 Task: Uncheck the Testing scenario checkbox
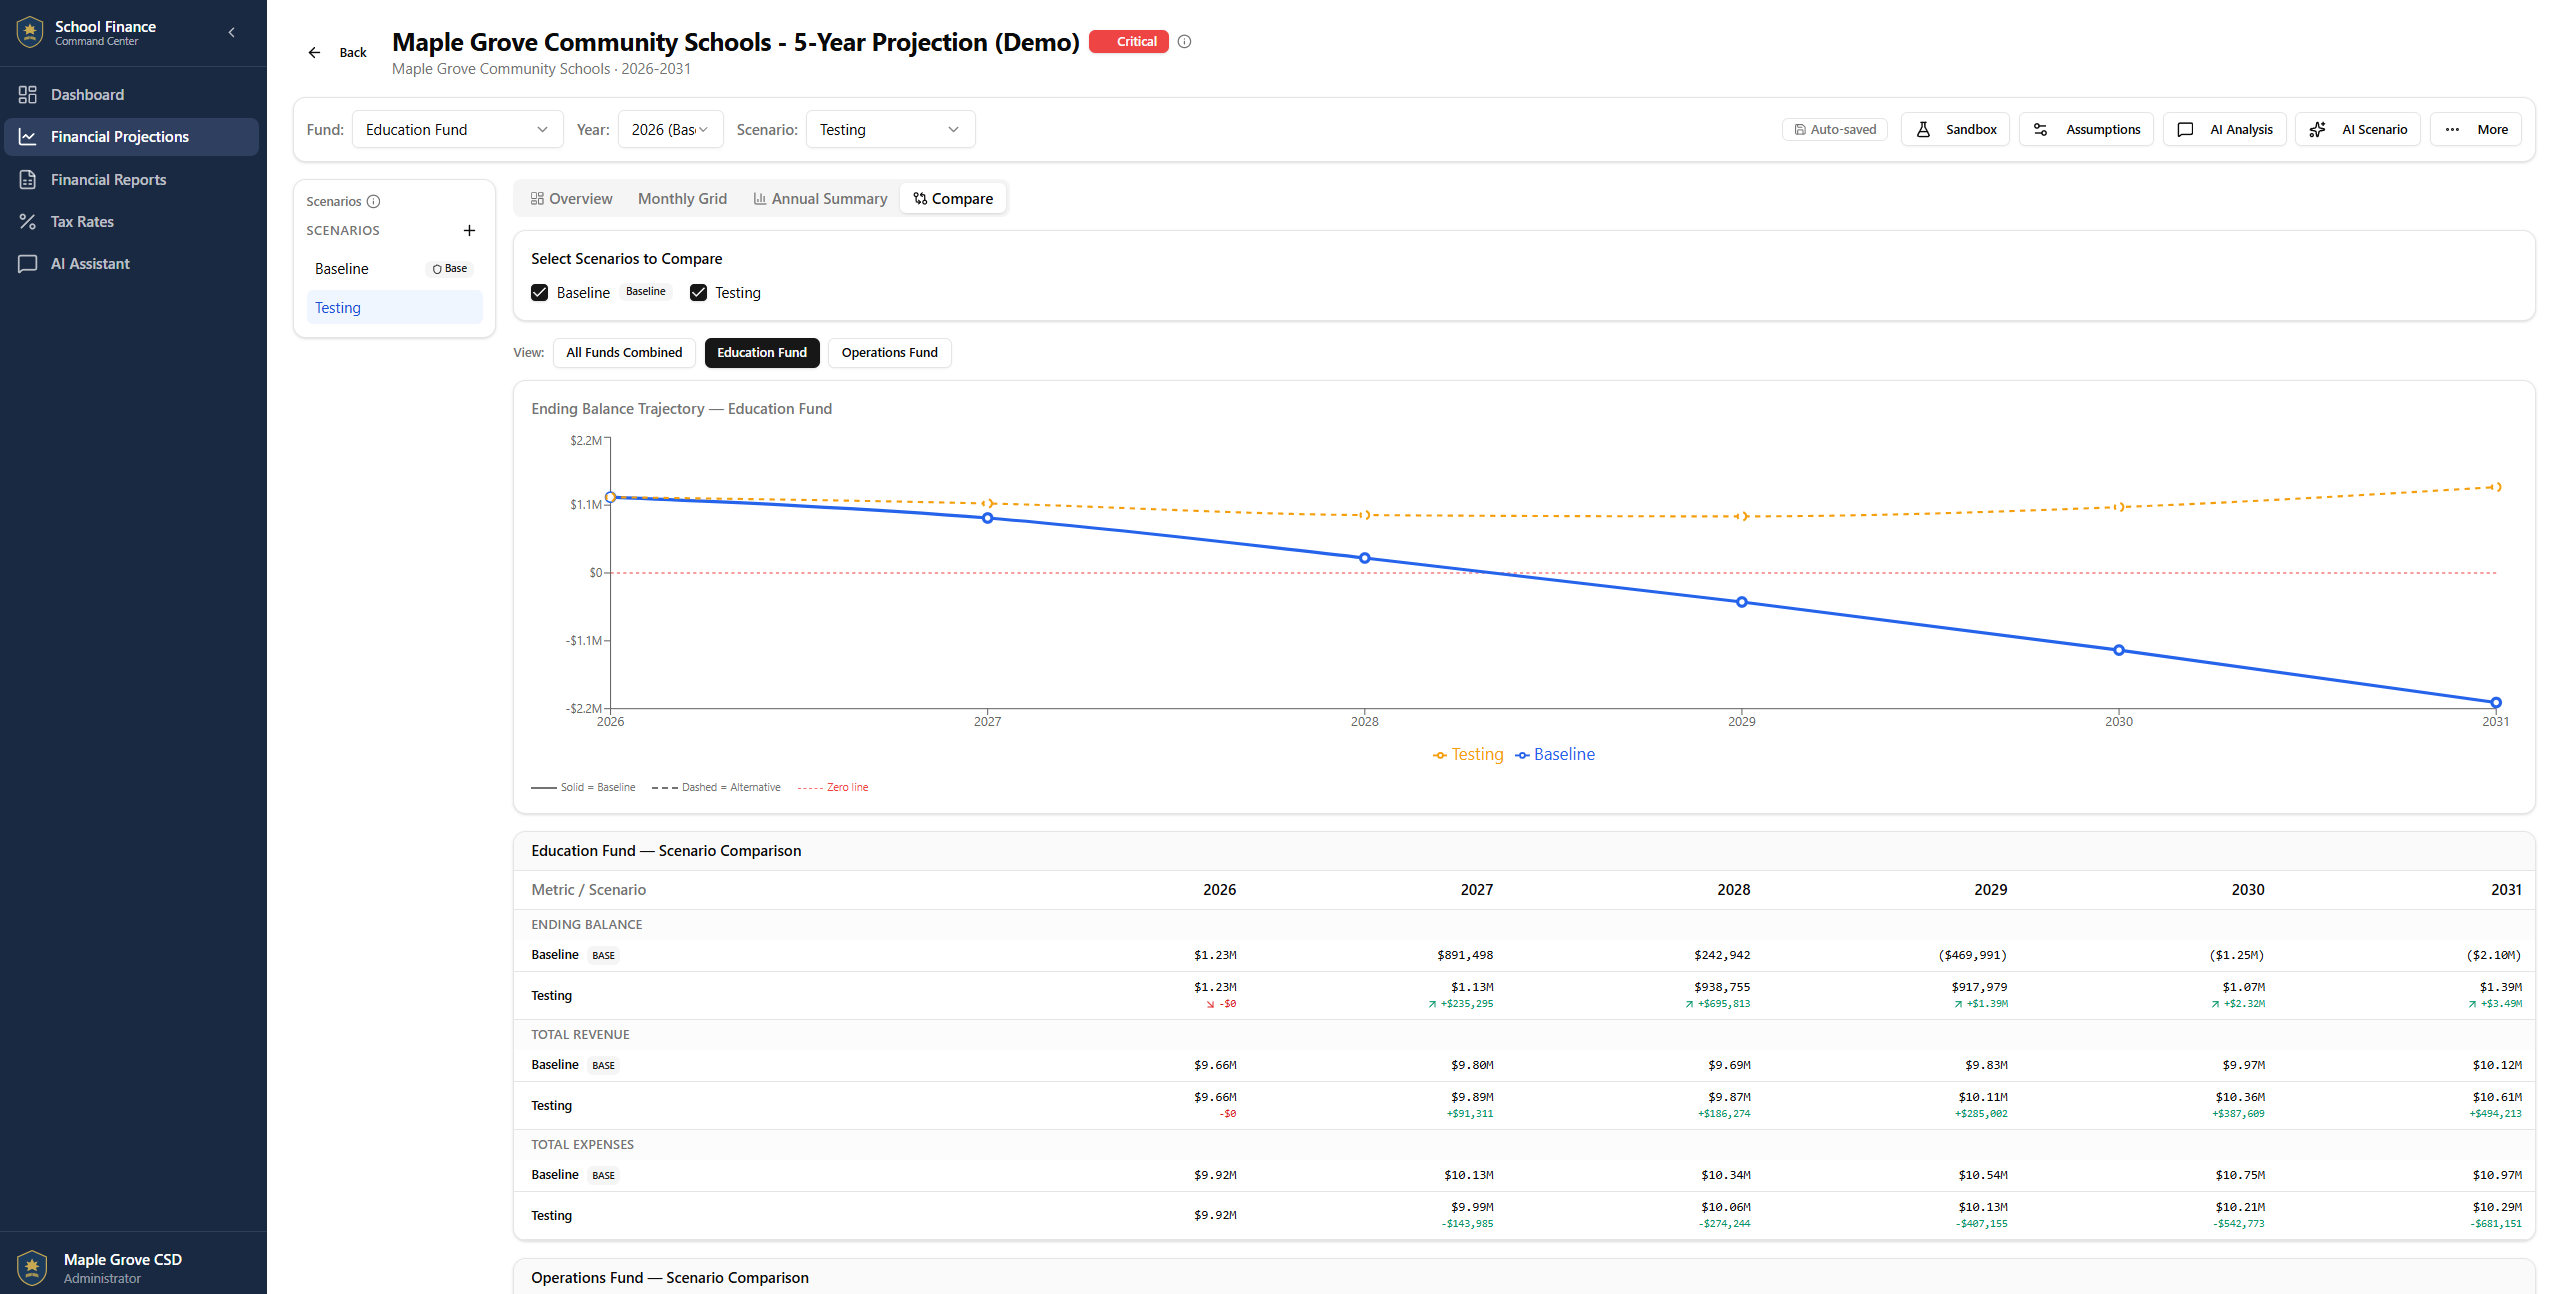tap(698, 293)
